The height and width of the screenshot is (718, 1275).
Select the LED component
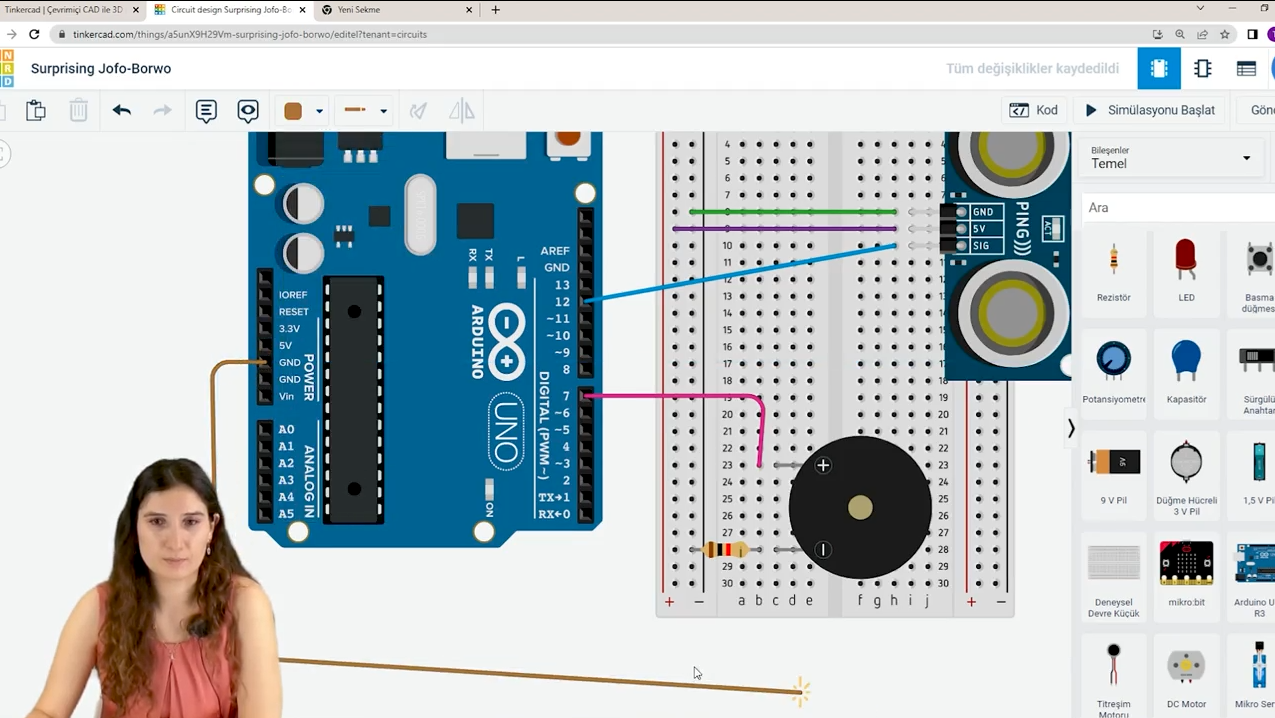(x=1186, y=270)
